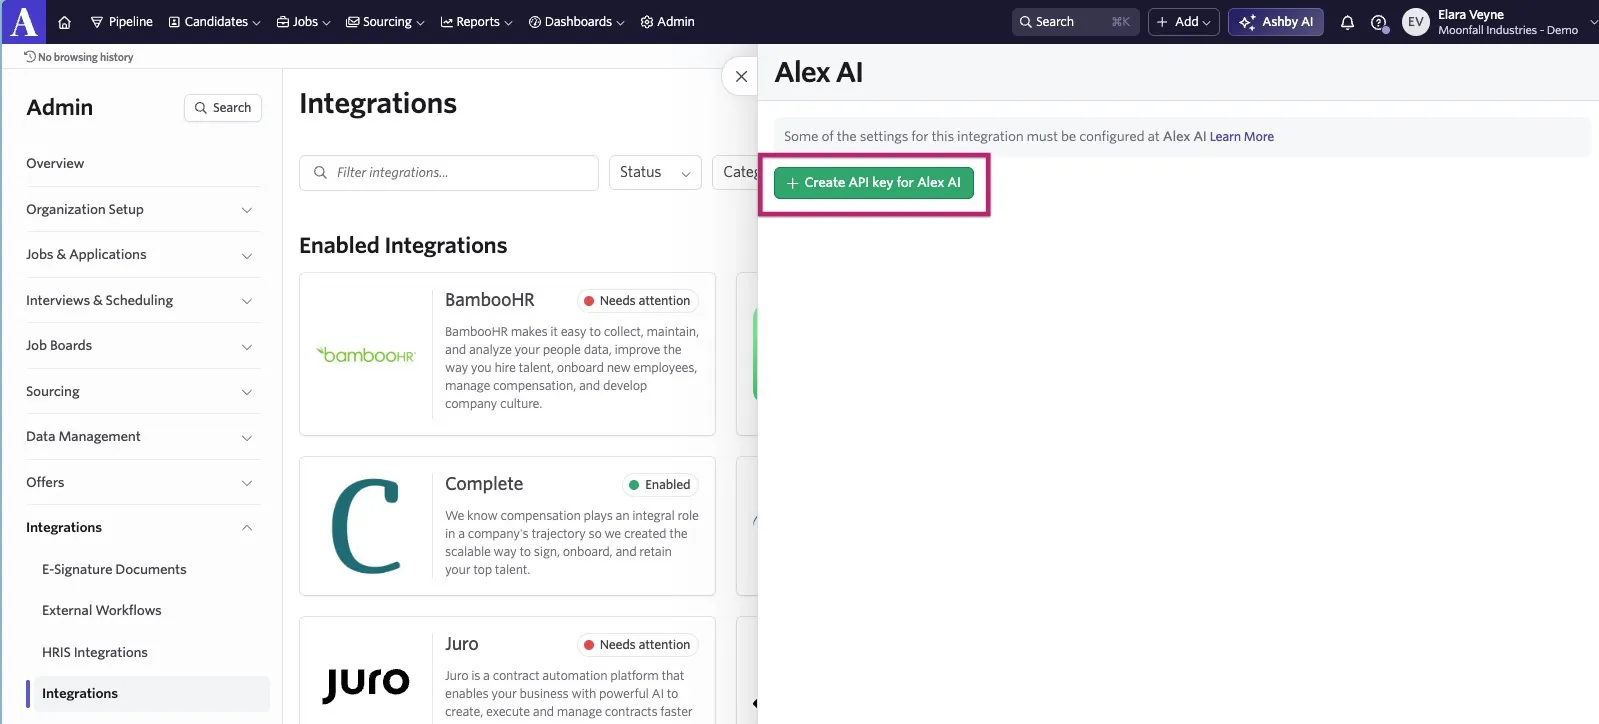Open the Dashboards dropdown menu
This screenshot has width=1599, height=724.
coord(576,22)
